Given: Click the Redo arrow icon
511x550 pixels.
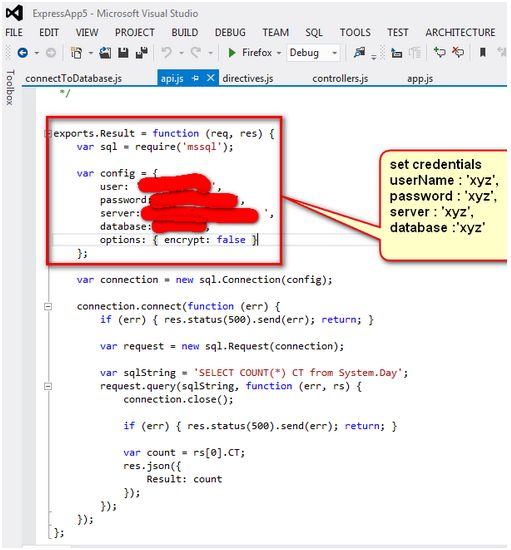Looking at the screenshot, I should click(196, 53).
